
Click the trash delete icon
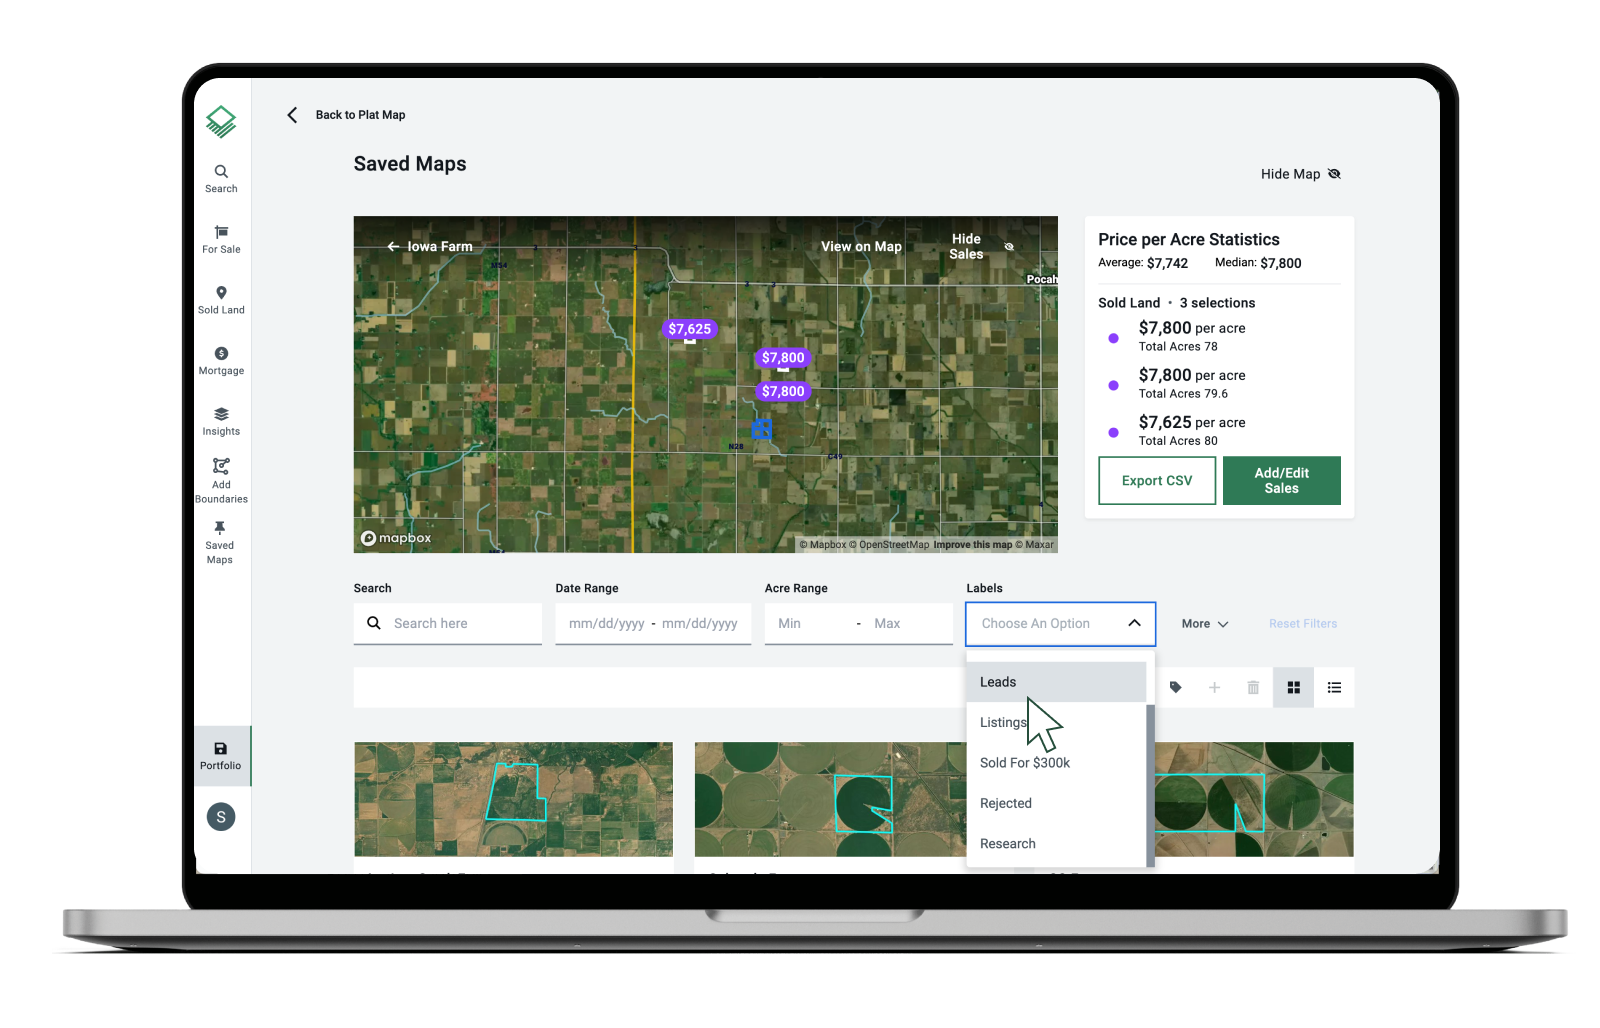click(1253, 687)
